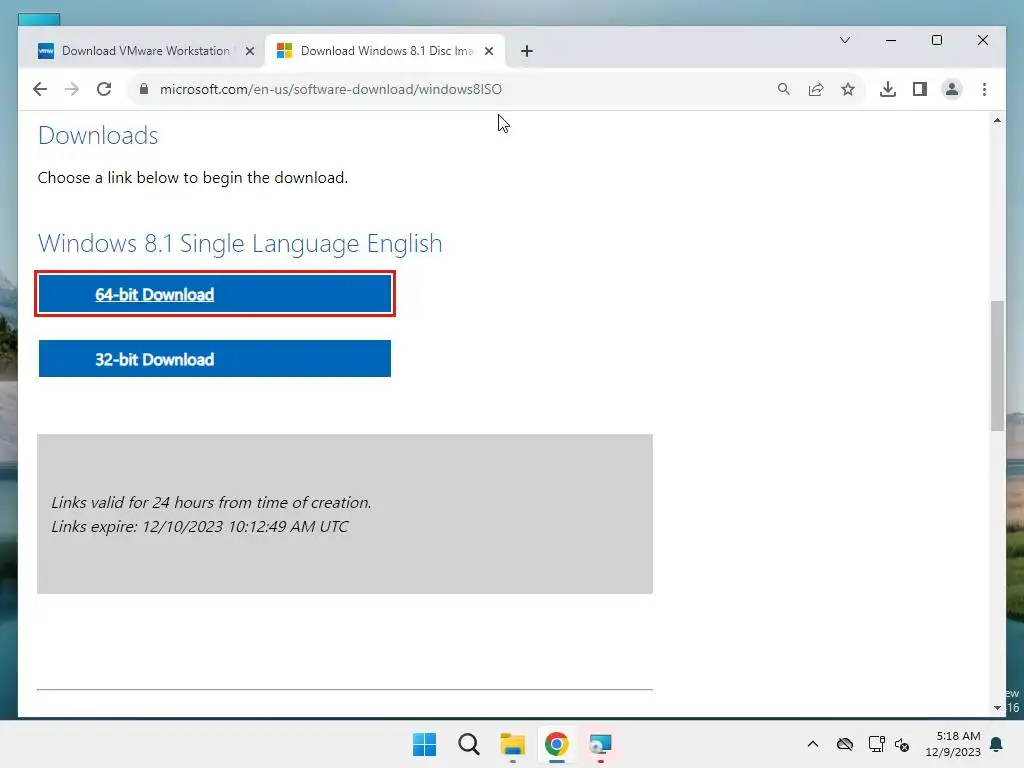Click the muted volume tray icon

(x=903, y=744)
